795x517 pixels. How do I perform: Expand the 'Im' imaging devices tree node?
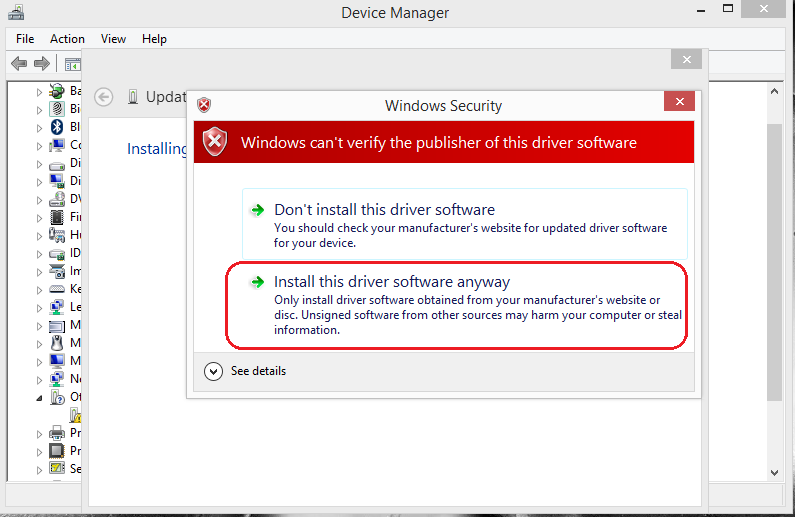click(39, 272)
